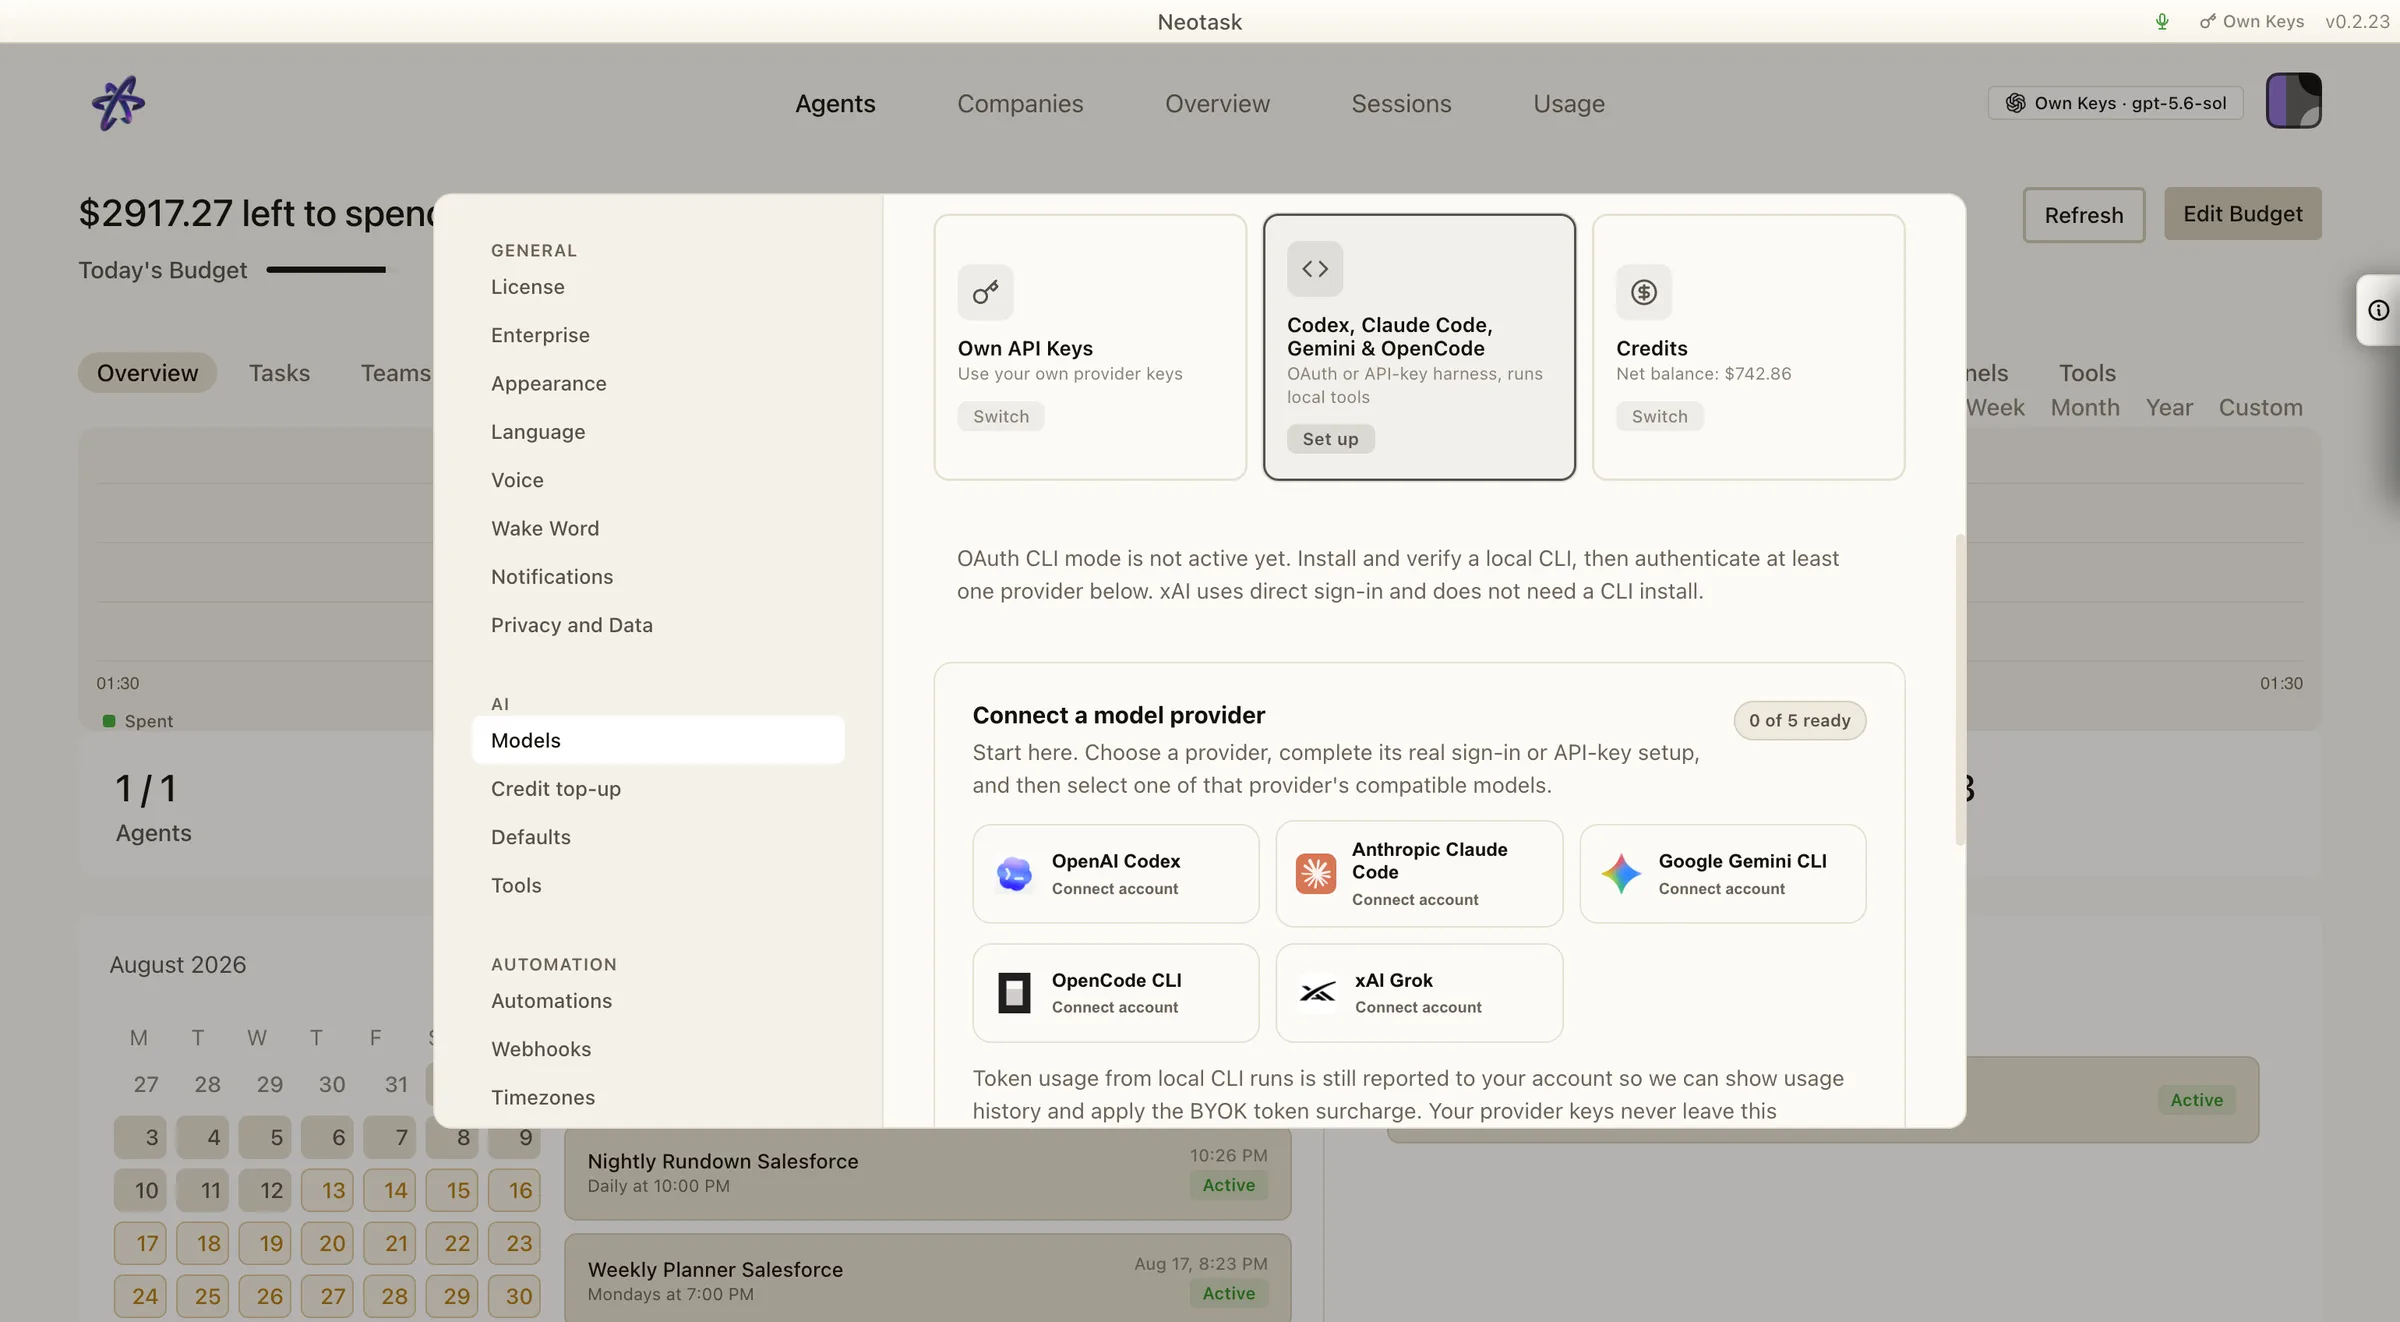Connect the OpenAI Codex account
2400x1322 pixels.
point(1115,874)
